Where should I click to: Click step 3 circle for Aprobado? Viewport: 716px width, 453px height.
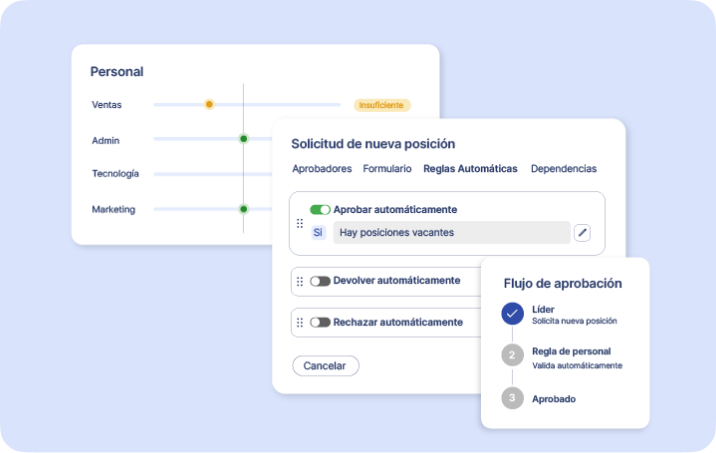[x=512, y=398]
